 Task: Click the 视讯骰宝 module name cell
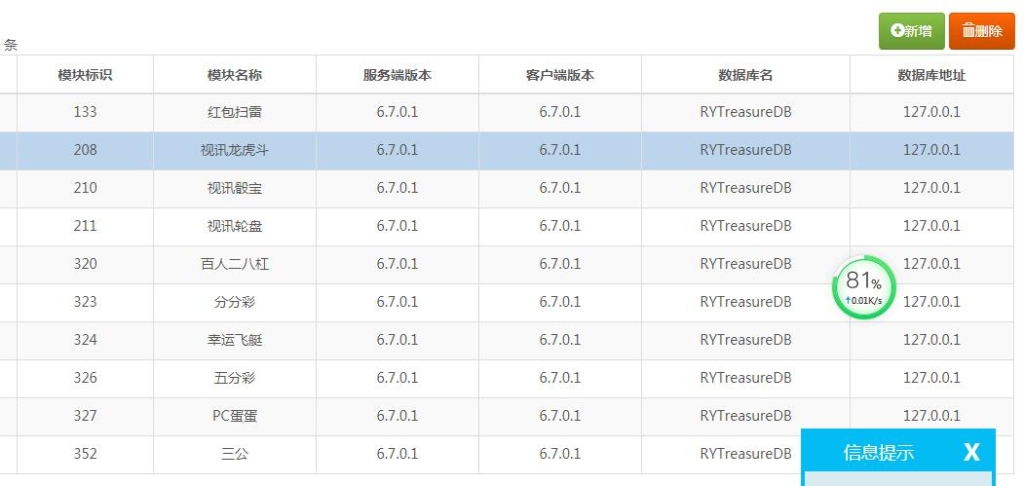234,188
